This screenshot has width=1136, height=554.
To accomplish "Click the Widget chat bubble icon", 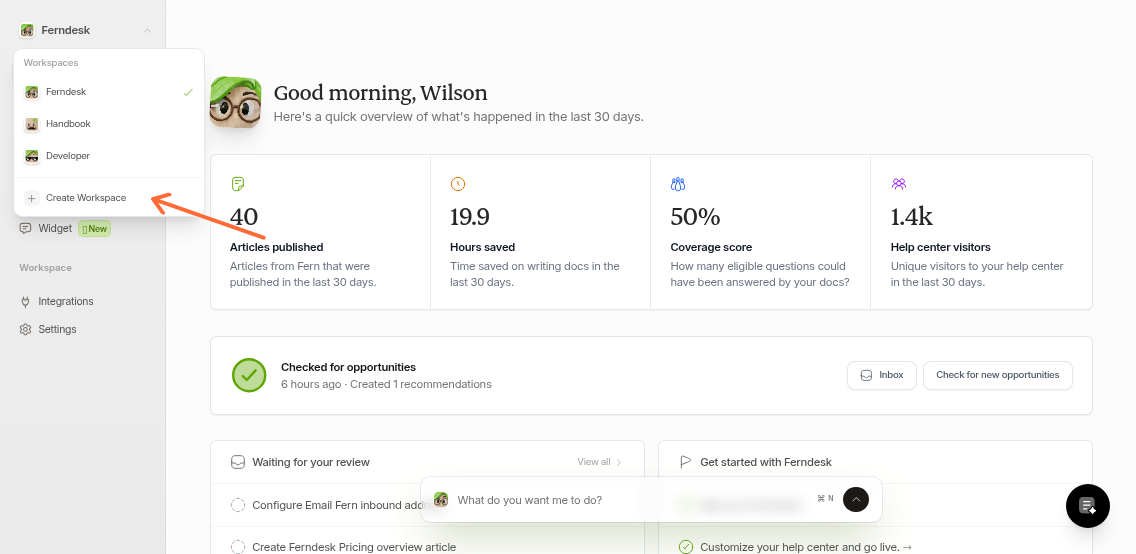I will pyautogui.click(x=26, y=228).
